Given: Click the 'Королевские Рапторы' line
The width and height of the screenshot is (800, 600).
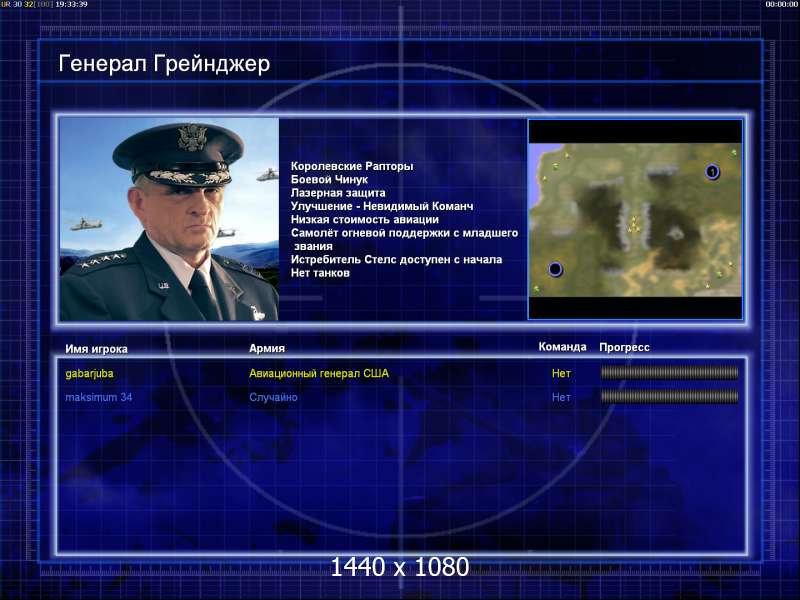Looking at the screenshot, I should click(x=352, y=166).
